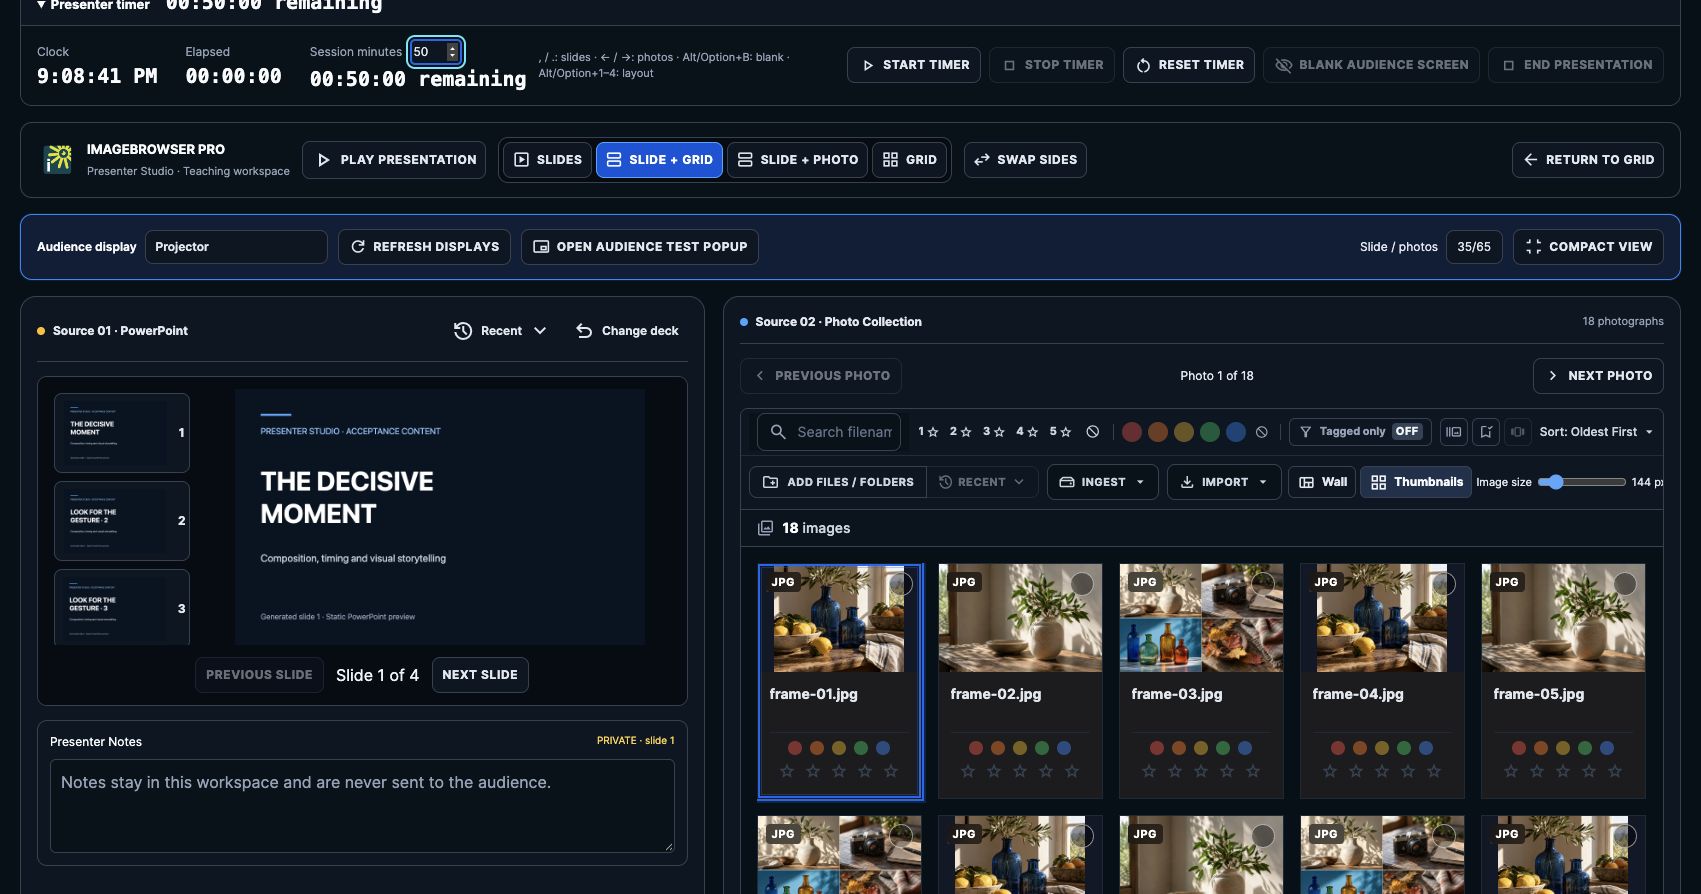This screenshot has height=894, width=1701.
Task: Click the Return to Grid button
Action: tap(1588, 160)
